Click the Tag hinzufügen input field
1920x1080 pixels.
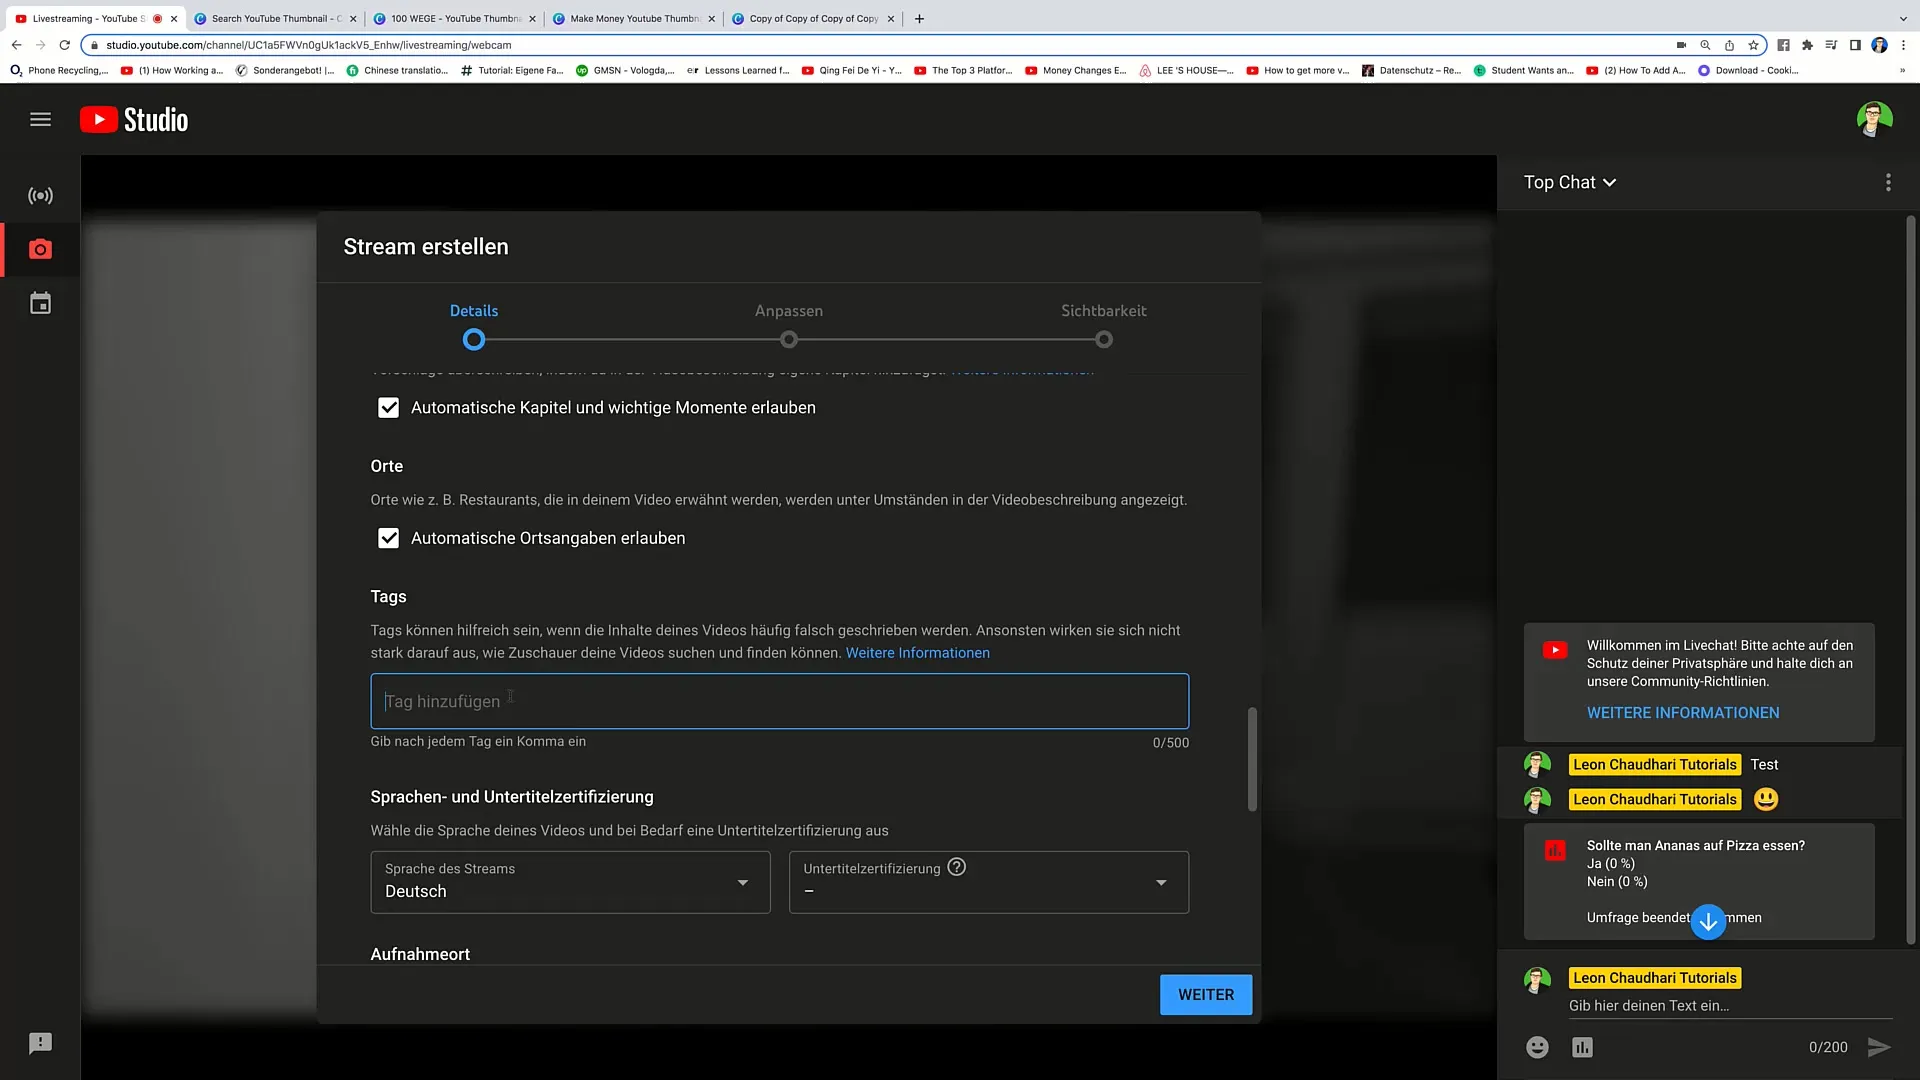[x=778, y=700]
